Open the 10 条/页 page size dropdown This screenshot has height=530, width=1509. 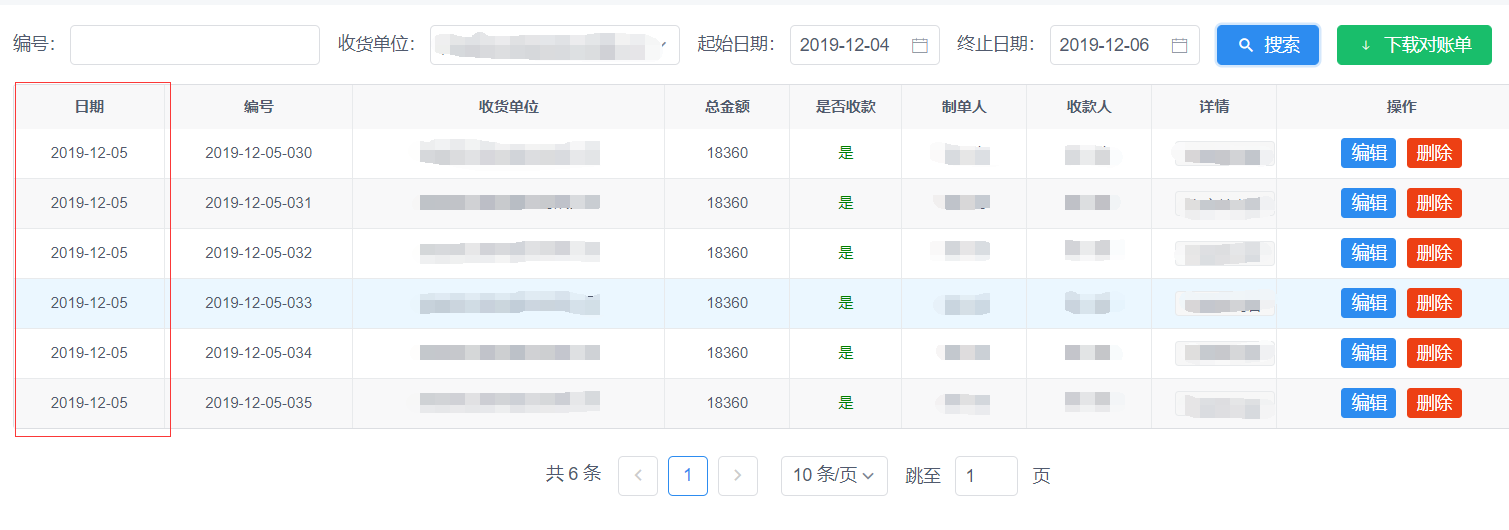[x=834, y=476]
